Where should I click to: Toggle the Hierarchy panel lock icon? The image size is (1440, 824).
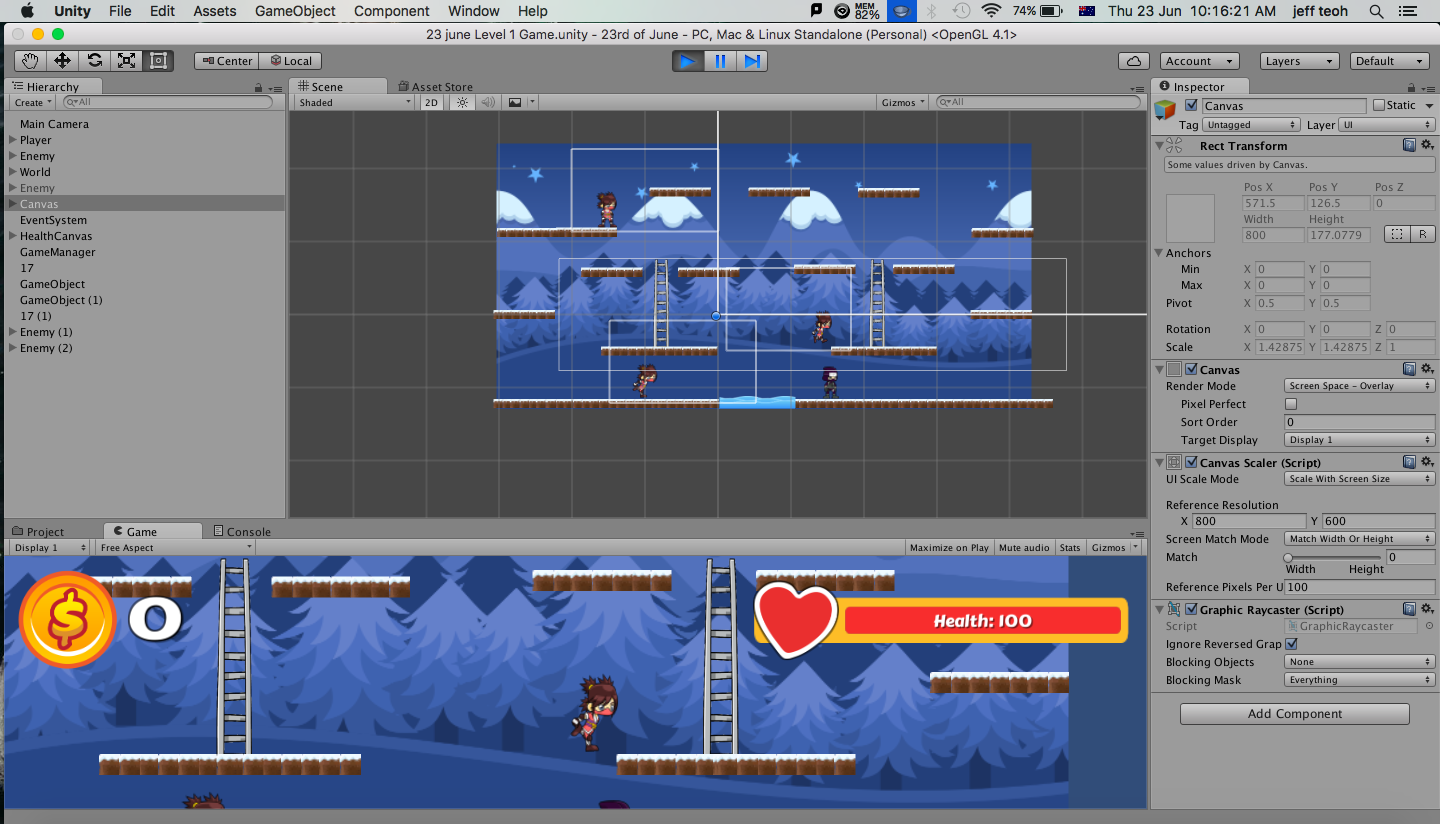coord(258,87)
